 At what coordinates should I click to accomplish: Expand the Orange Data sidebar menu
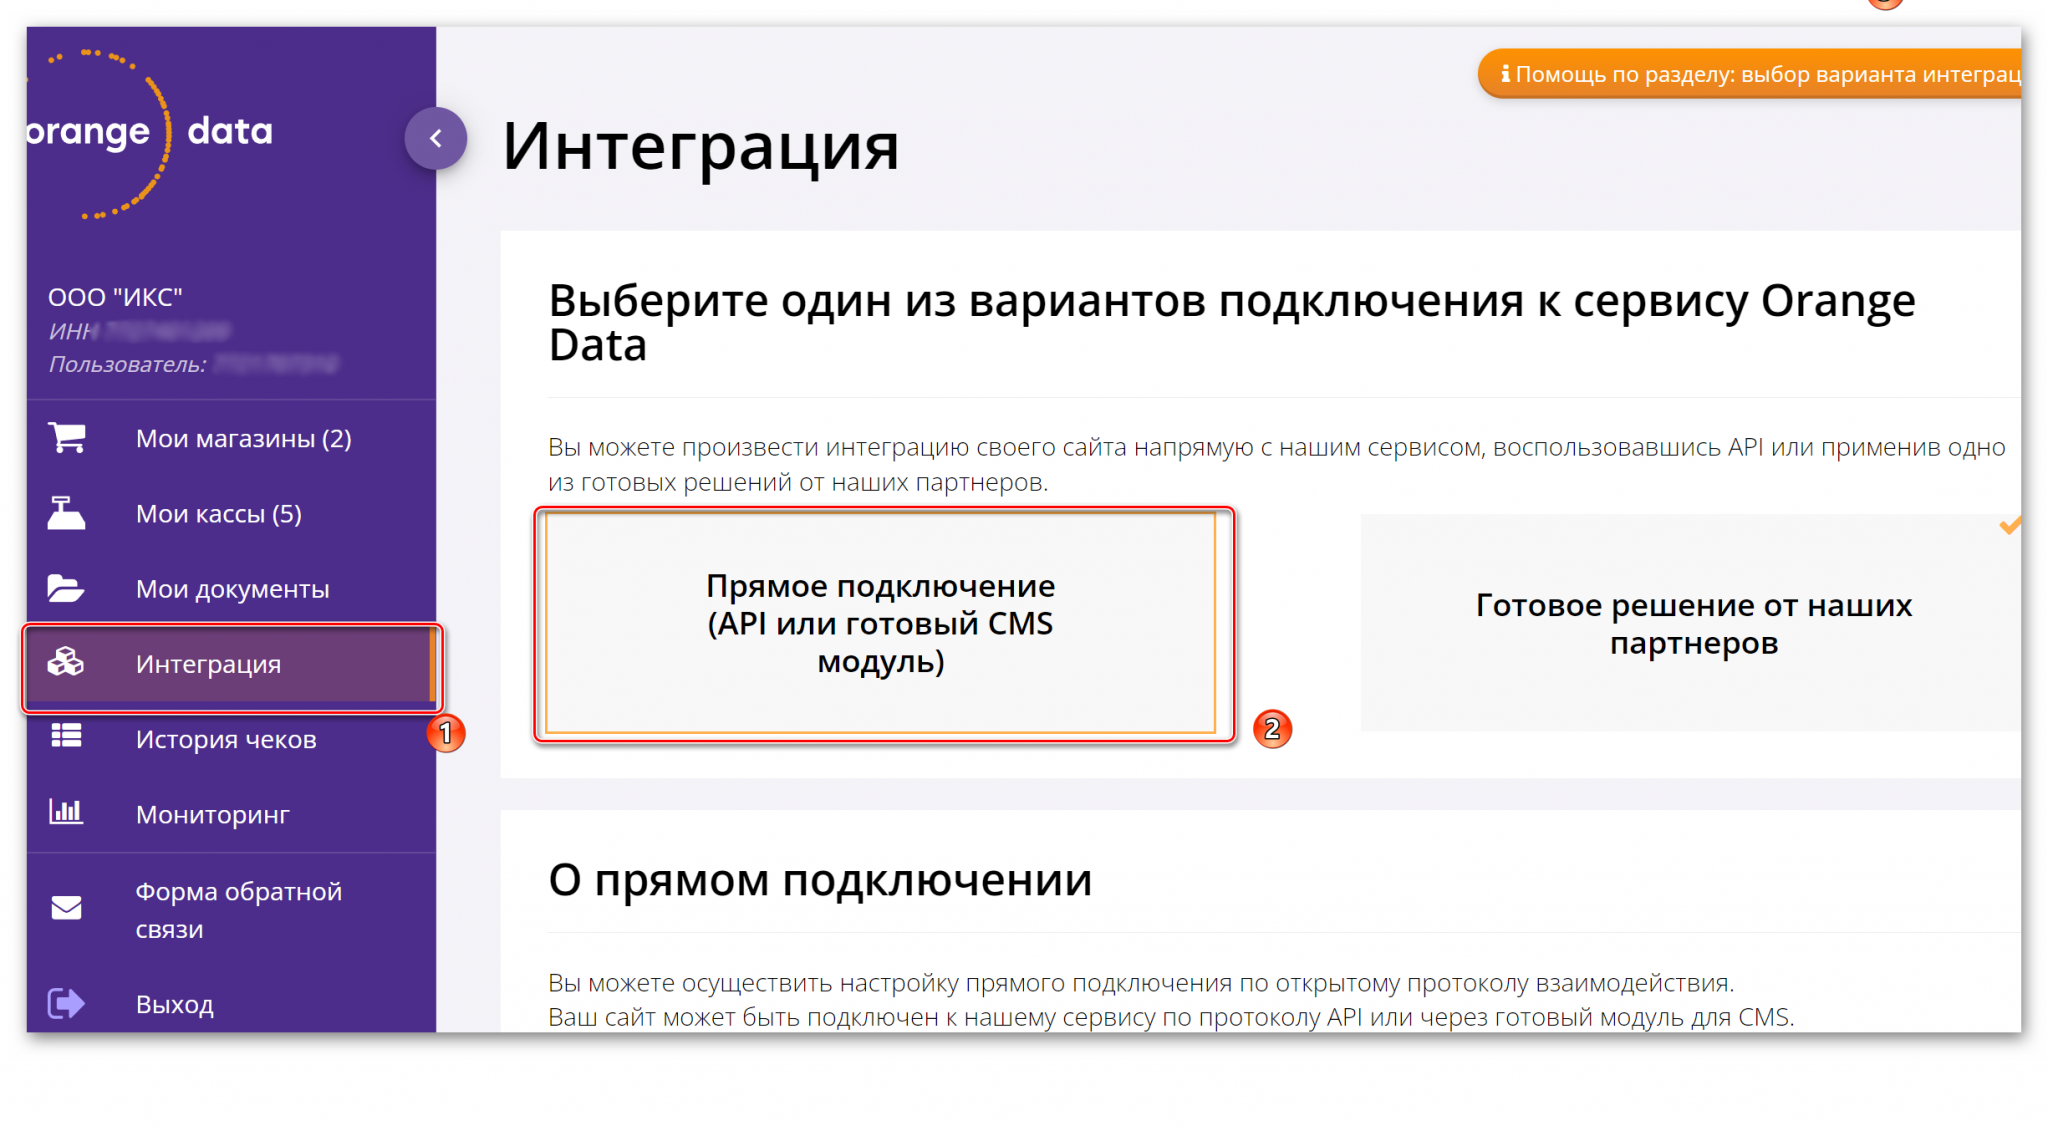click(x=437, y=135)
